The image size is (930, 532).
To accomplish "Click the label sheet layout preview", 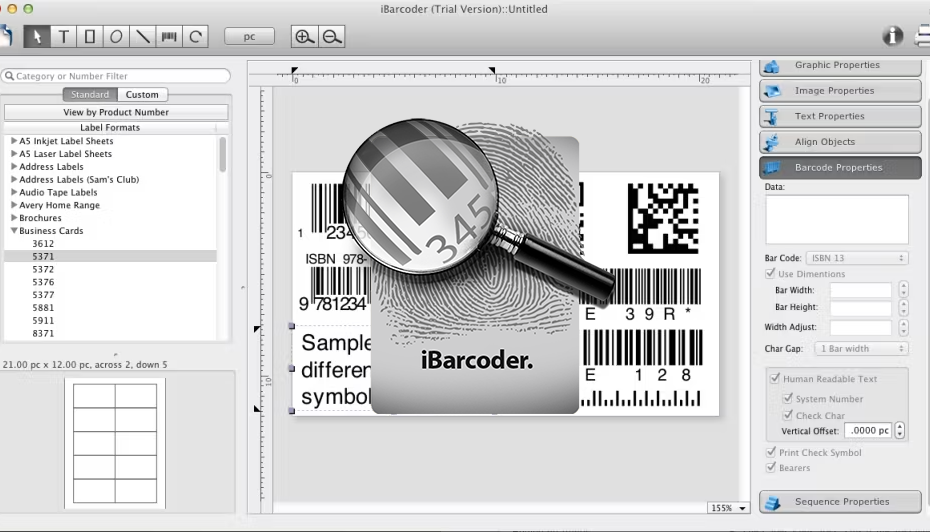I will coord(115,443).
